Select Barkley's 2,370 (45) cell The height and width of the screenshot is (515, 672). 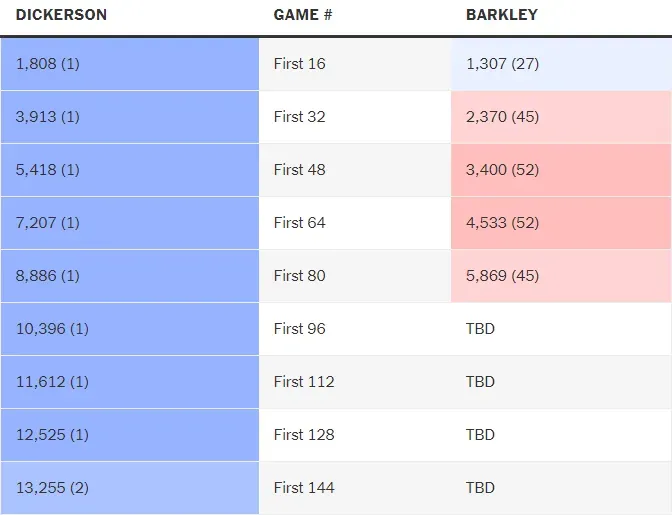click(502, 117)
